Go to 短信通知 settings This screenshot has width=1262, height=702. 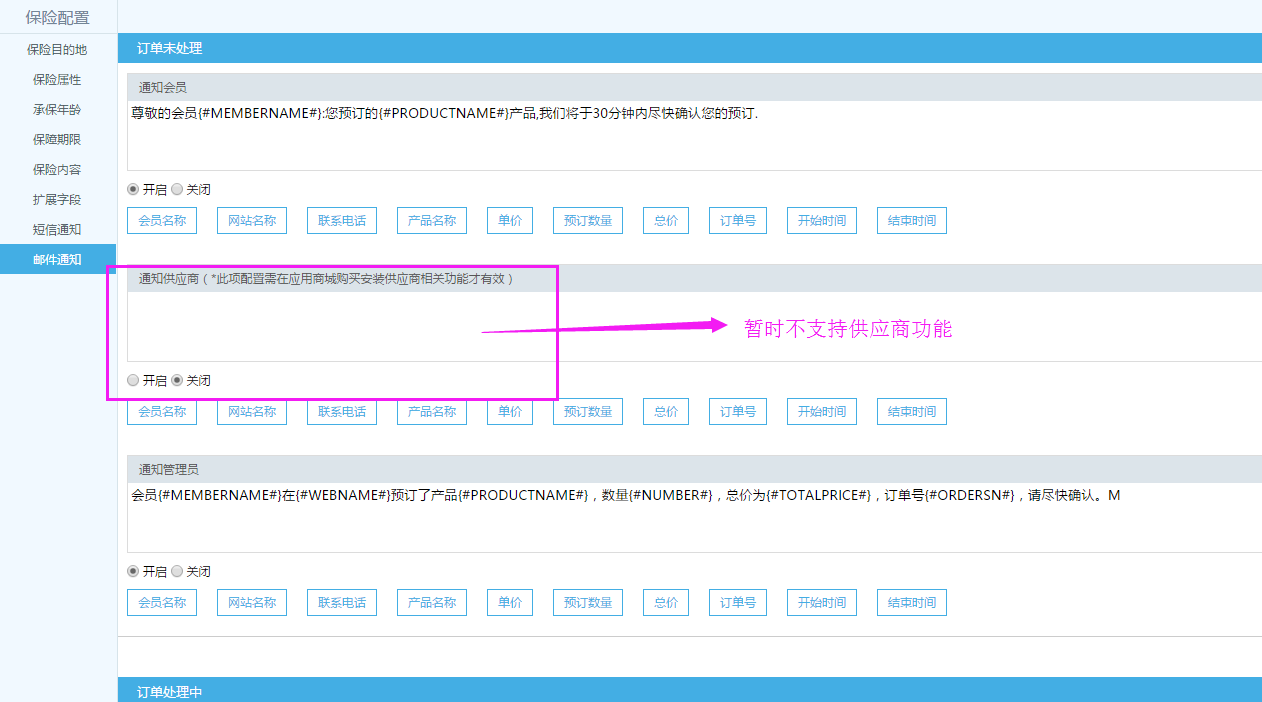click(57, 229)
